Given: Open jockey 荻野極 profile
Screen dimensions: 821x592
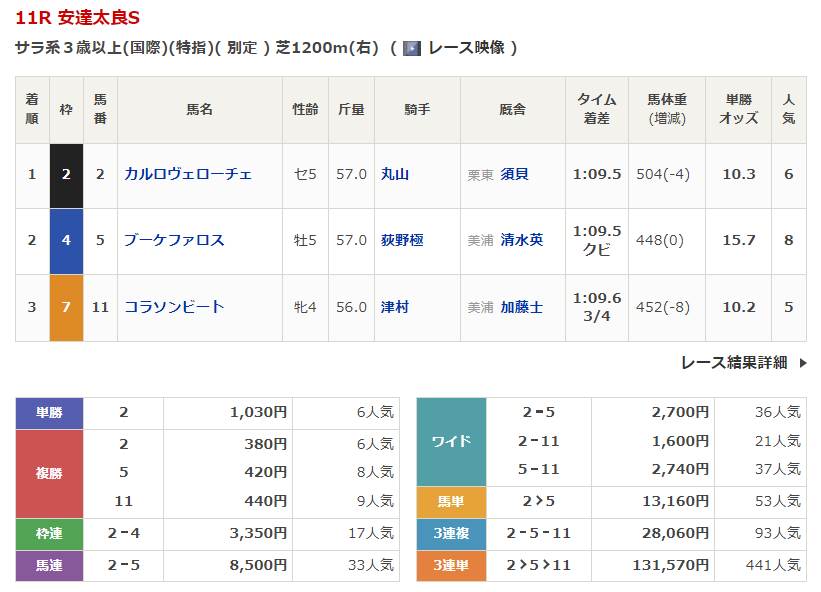Looking at the screenshot, I should click(402, 240).
